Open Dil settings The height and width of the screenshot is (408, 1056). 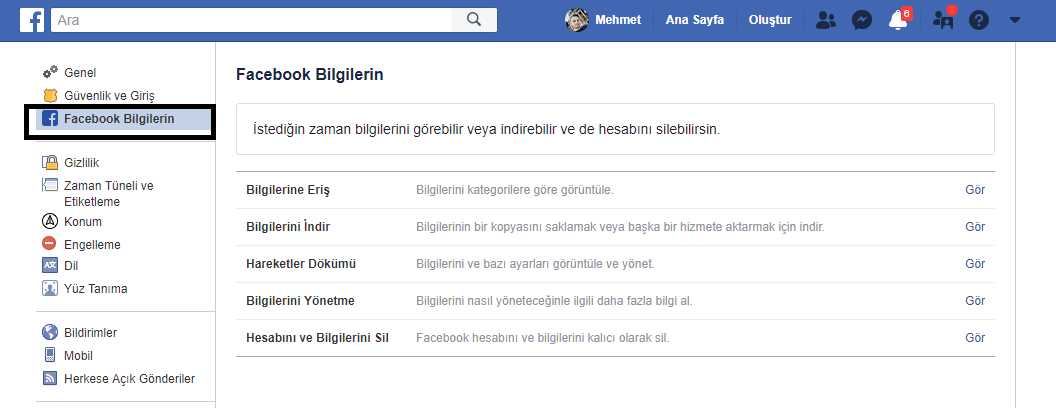[x=71, y=265]
